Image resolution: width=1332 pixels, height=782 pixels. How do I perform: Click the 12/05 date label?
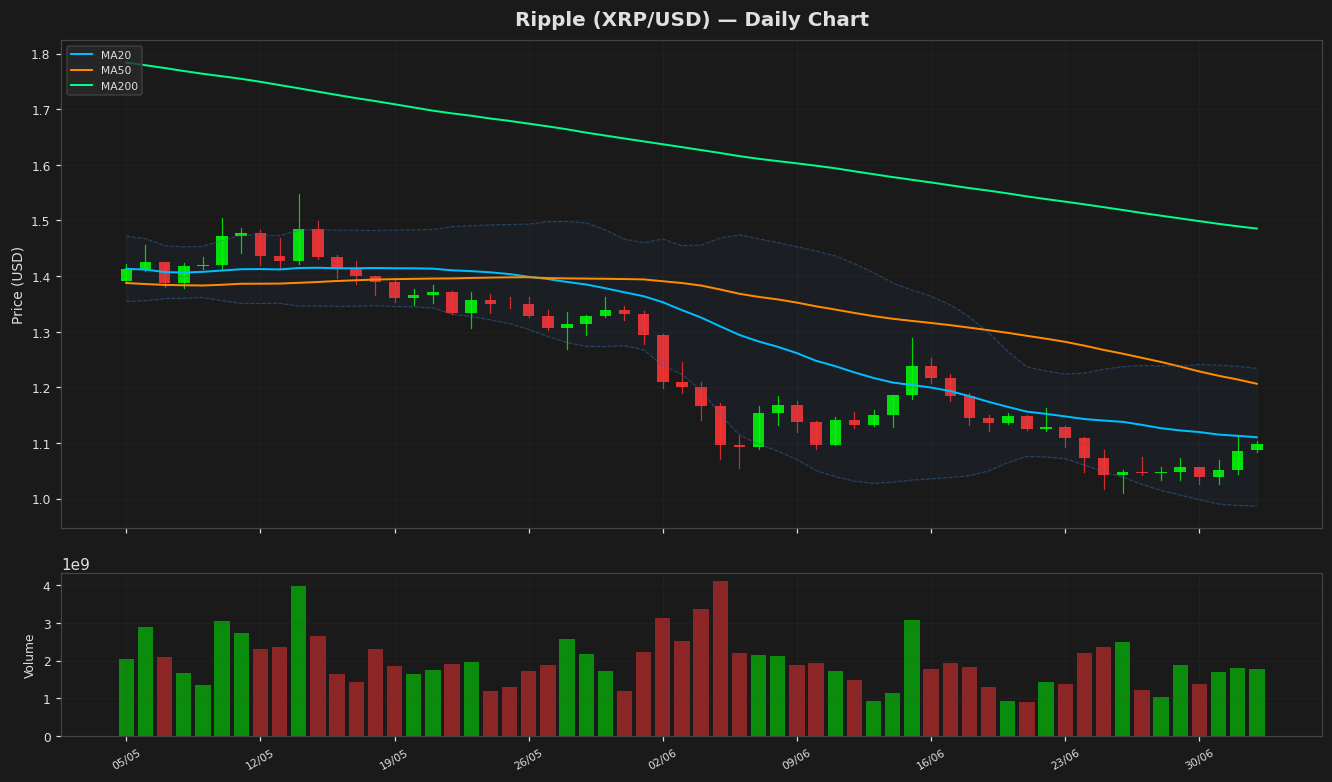pyautogui.click(x=260, y=760)
